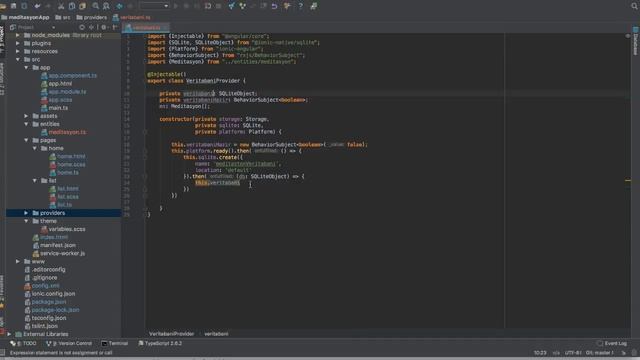This screenshot has height=360, width=640.
Task: Click the Undo arrow toolbar icon
Action: point(38,6)
